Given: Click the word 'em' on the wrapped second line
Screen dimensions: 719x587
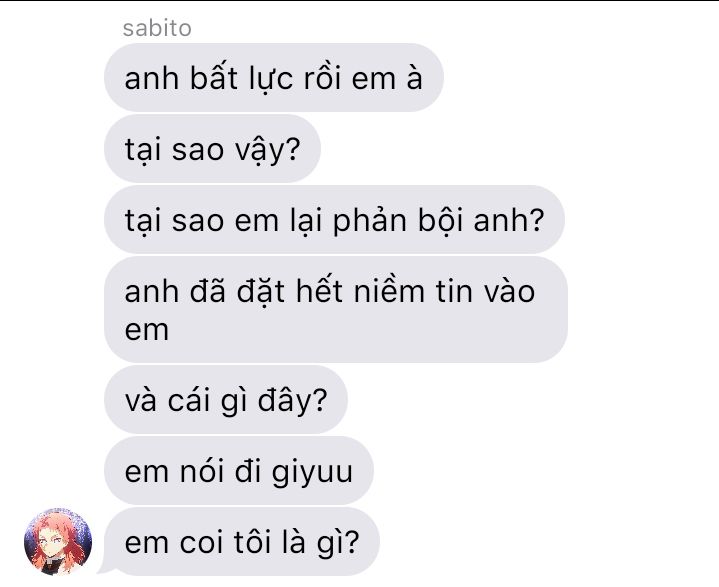Looking at the screenshot, I should [147, 331].
